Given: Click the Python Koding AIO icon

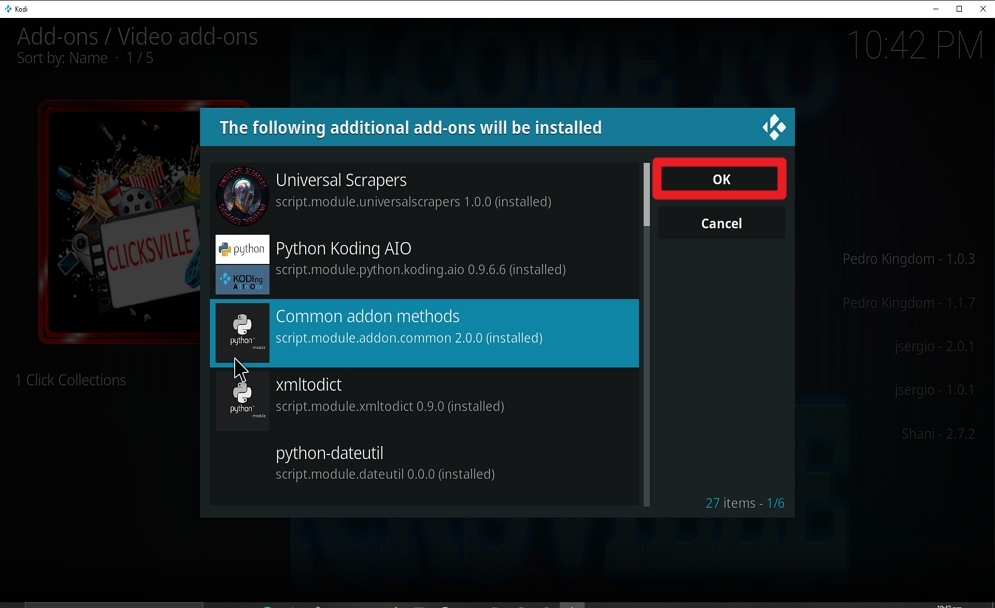Looking at the screenshot, I should [242, 265].
